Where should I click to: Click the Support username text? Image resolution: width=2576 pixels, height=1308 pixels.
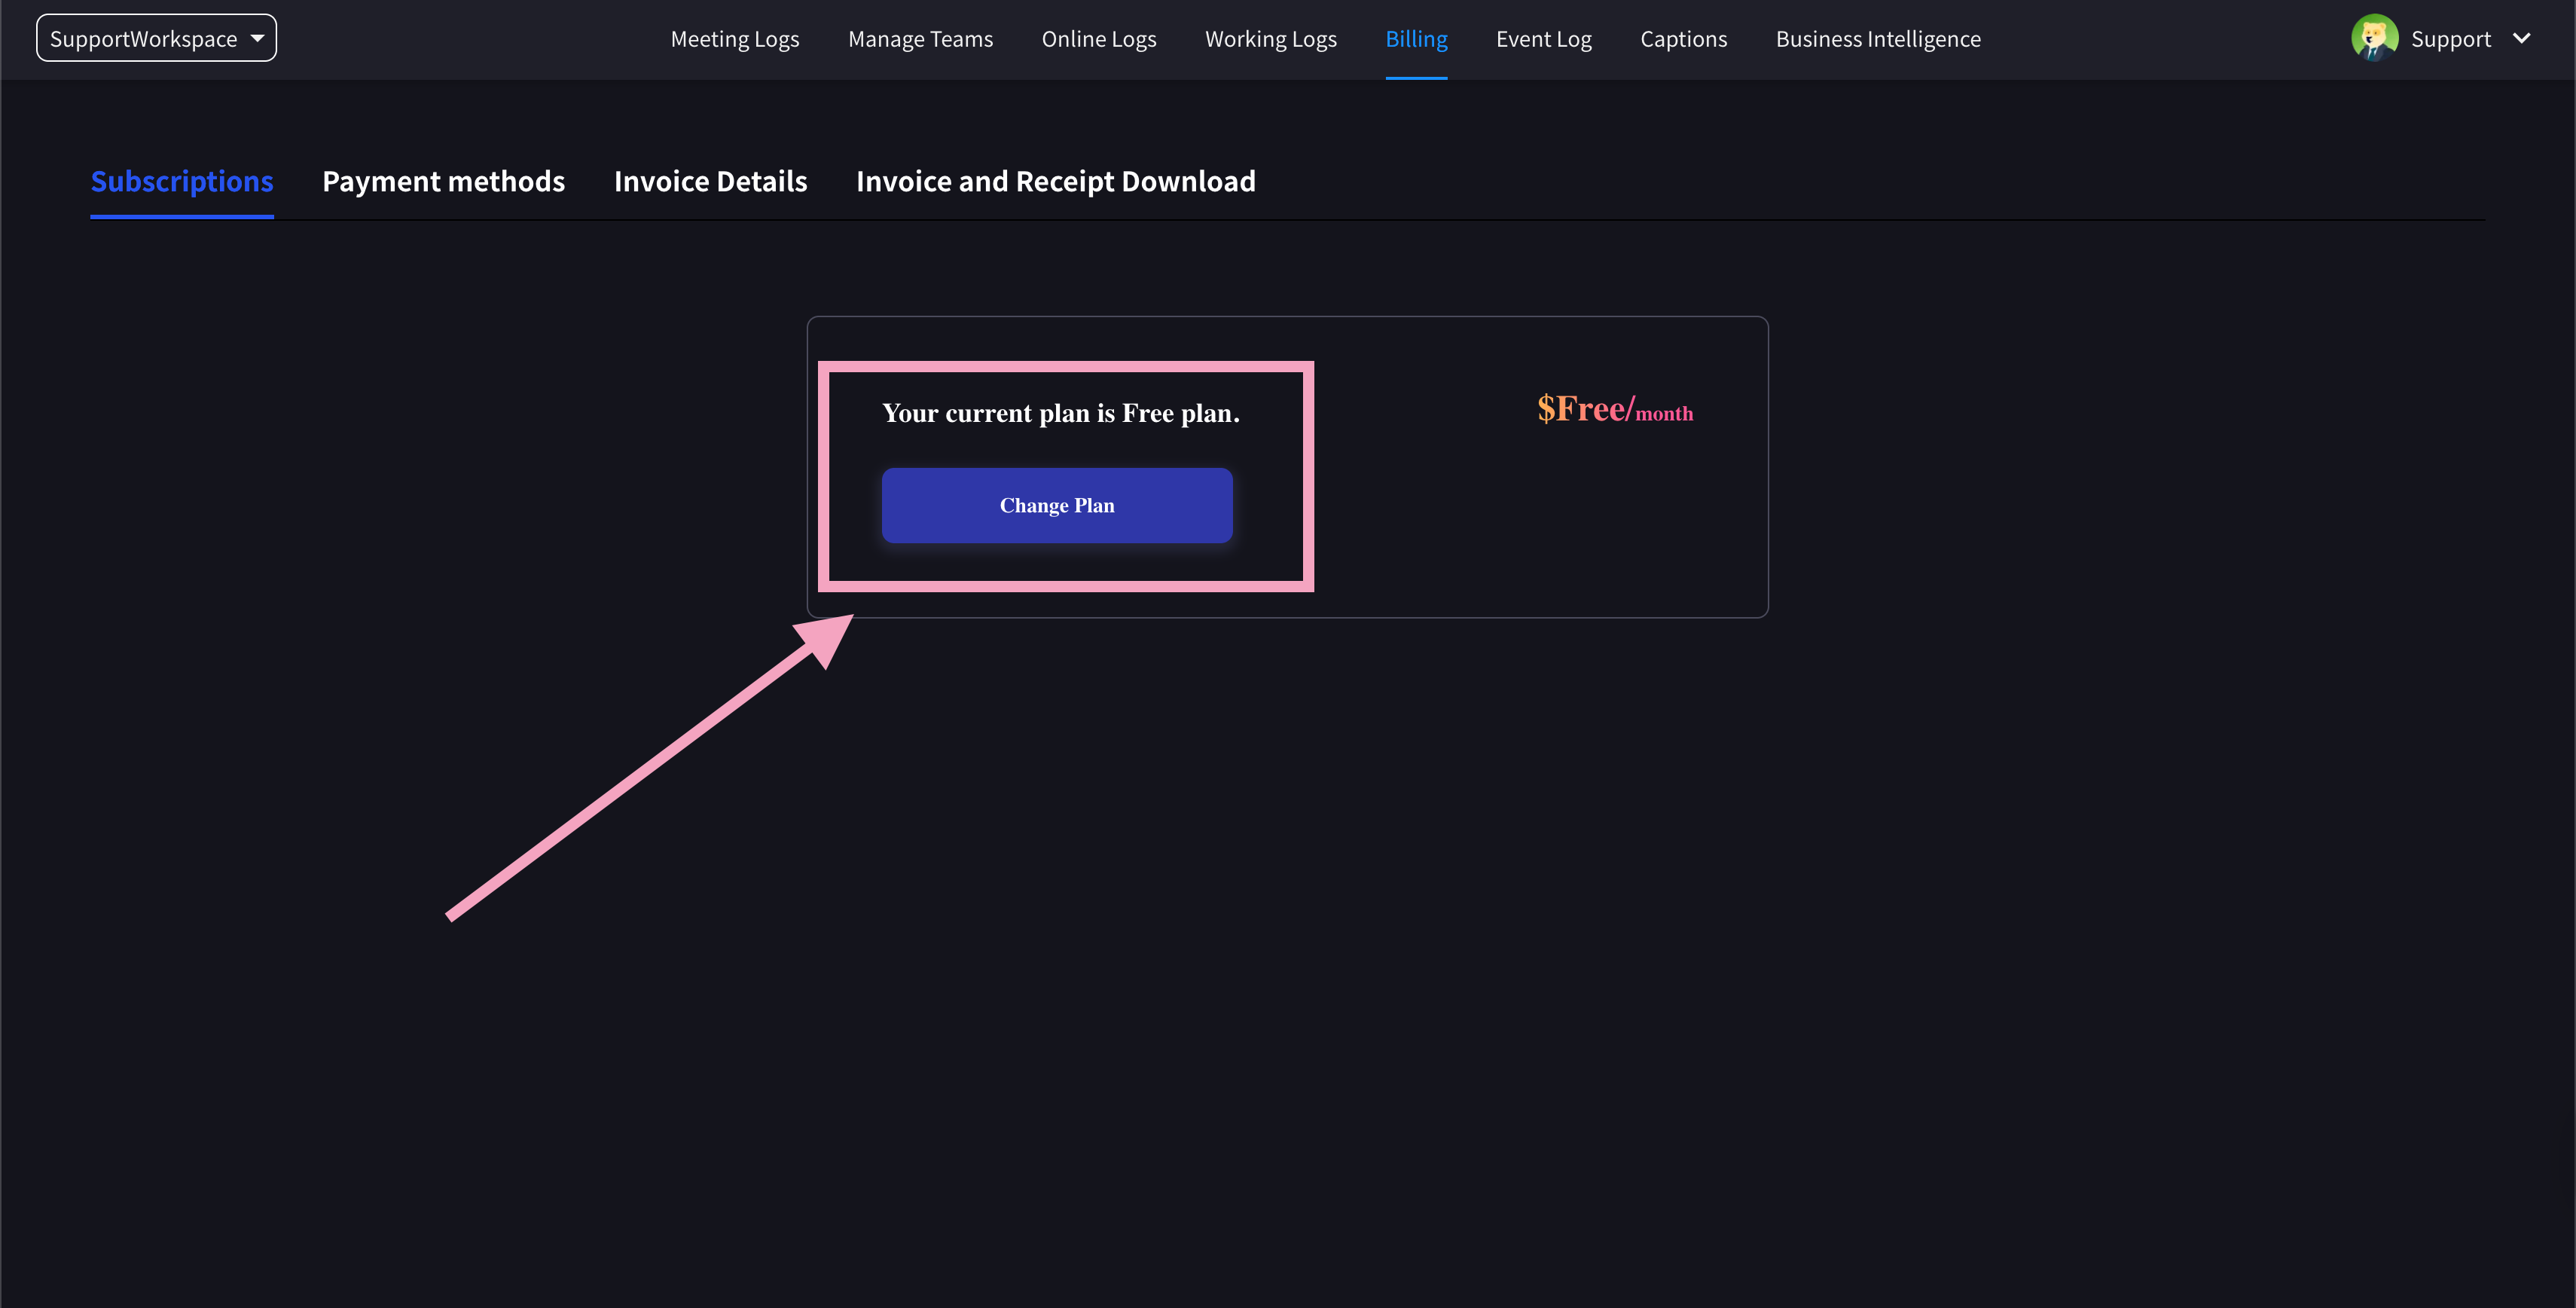[x=2450, y=39]
